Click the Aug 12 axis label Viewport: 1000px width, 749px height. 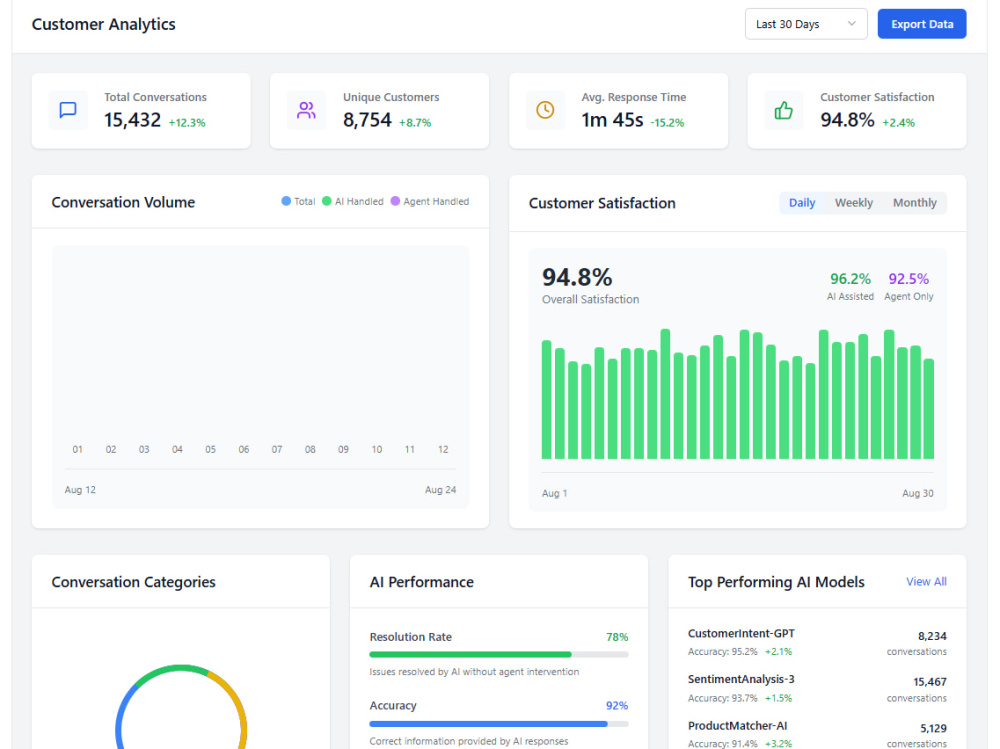point(80,490)
